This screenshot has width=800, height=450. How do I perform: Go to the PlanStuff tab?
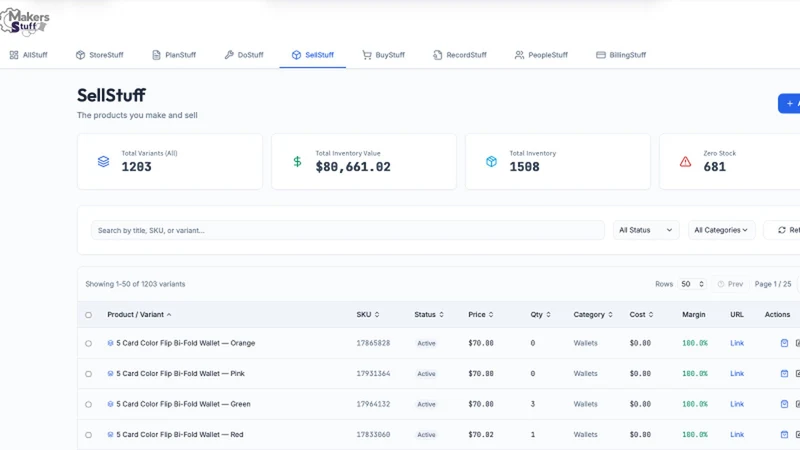tap(174, 55)
